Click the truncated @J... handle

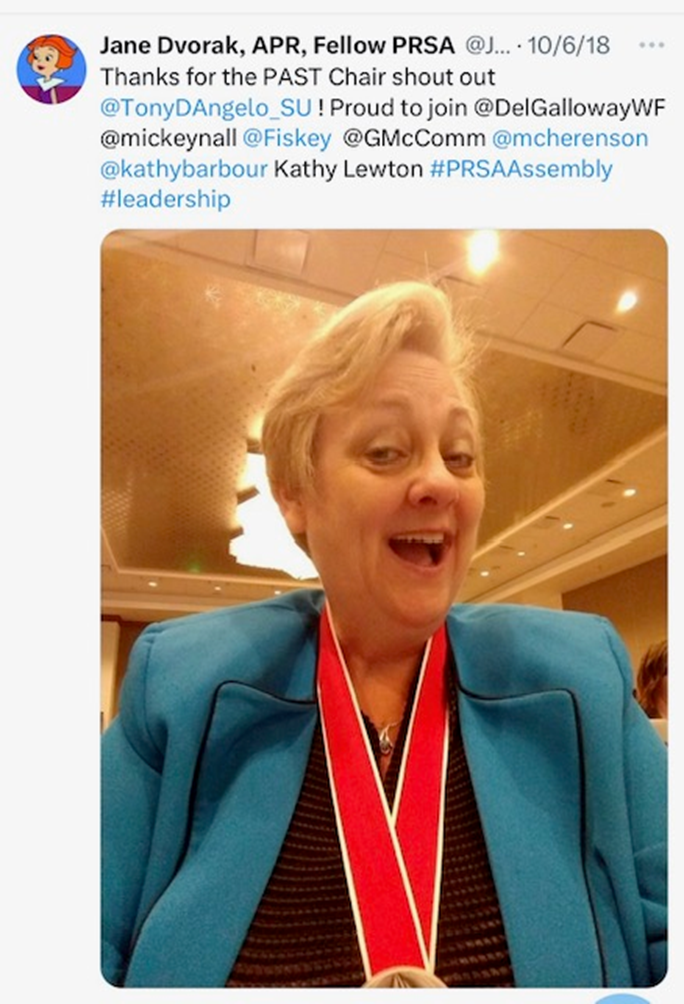click(487, 45)
